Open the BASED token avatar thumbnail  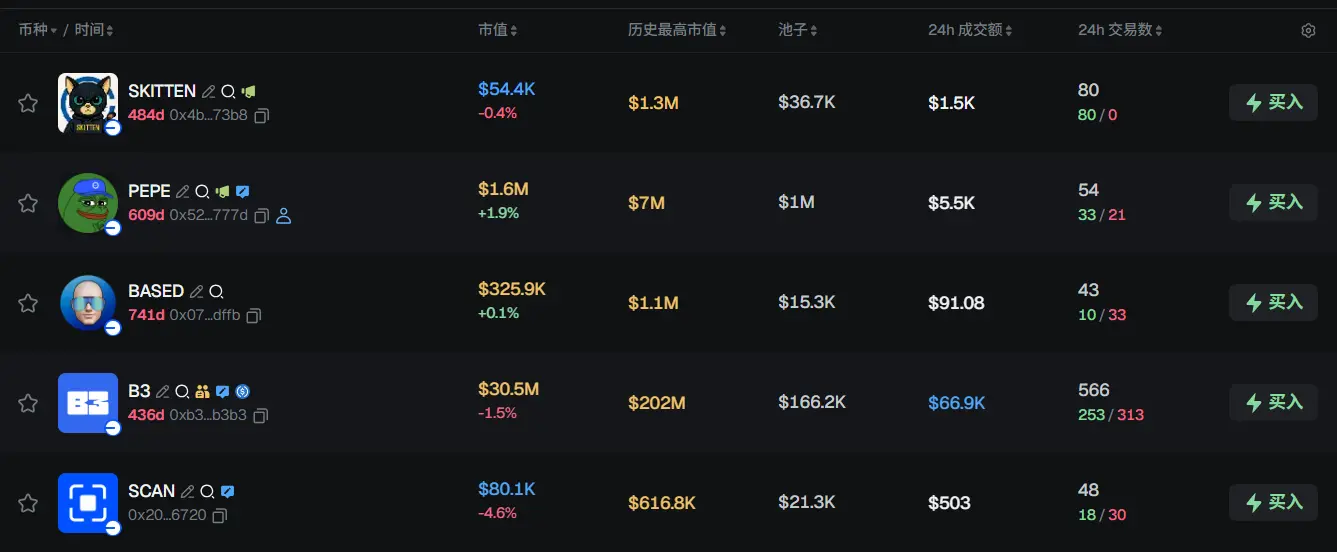88,302
